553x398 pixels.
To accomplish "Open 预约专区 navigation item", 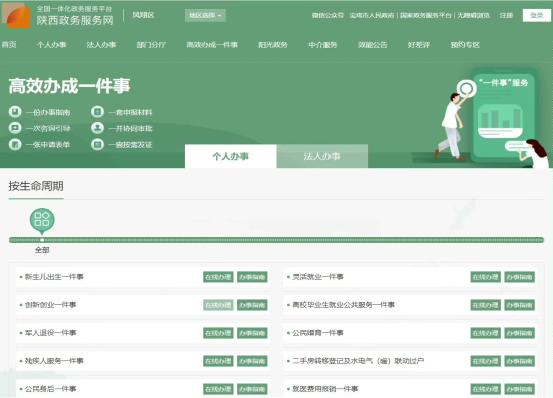I will [465, 45].
